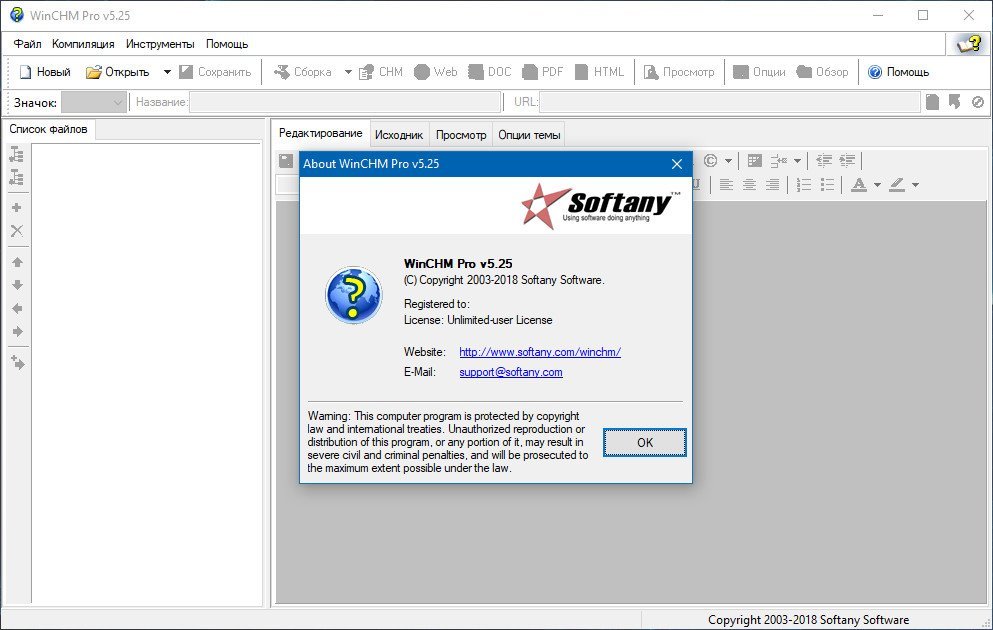
Task: Click the Сохранить save toolbar button
Action: [x=215, y=72]
